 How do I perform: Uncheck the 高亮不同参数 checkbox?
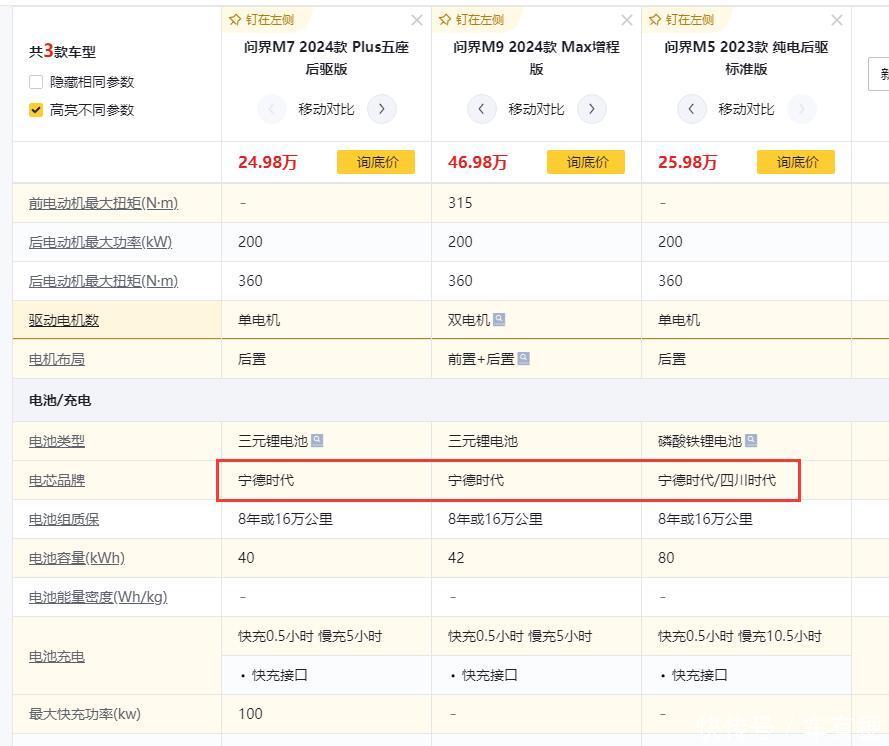[37, 110]
